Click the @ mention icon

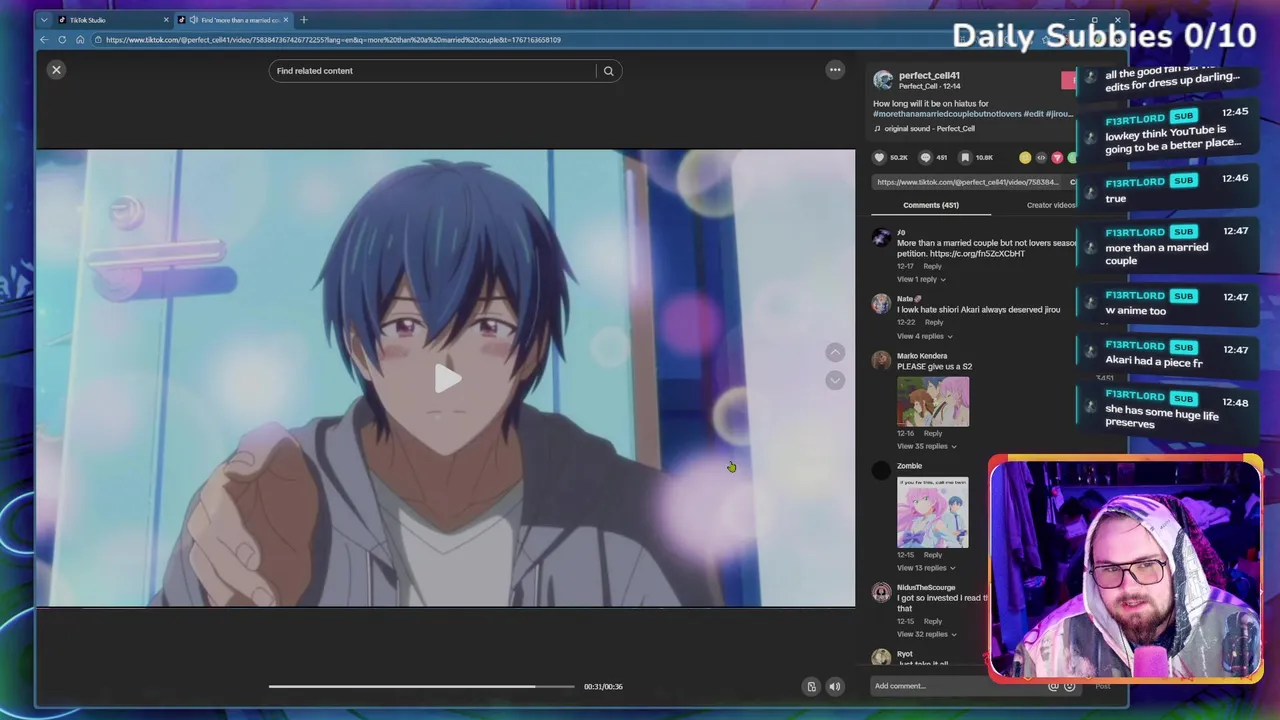[1053, 686]
